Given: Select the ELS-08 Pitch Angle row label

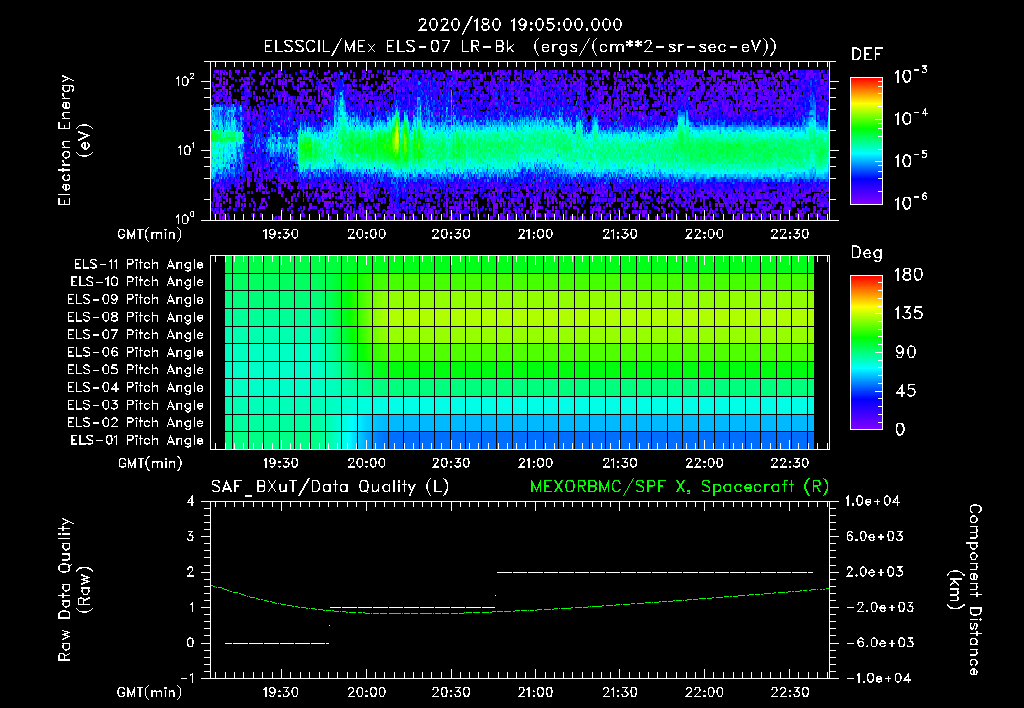Looking at the screenshot, I should pyautogui.click(x=136, y=317).
